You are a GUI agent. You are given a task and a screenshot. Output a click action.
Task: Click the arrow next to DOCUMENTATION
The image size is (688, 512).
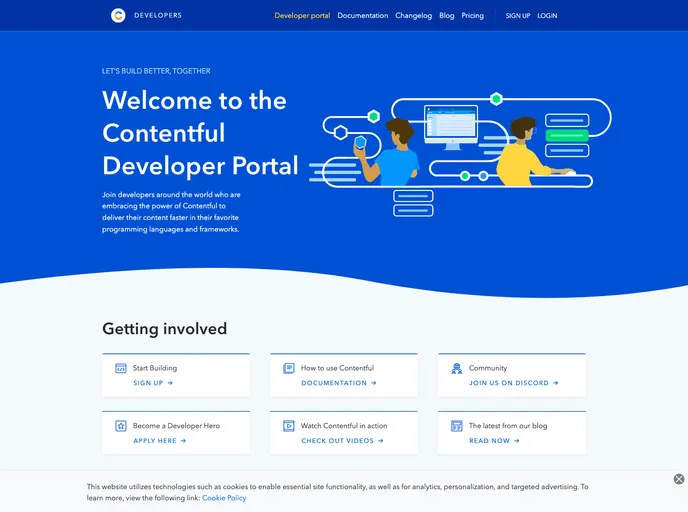tap(374, 383)
